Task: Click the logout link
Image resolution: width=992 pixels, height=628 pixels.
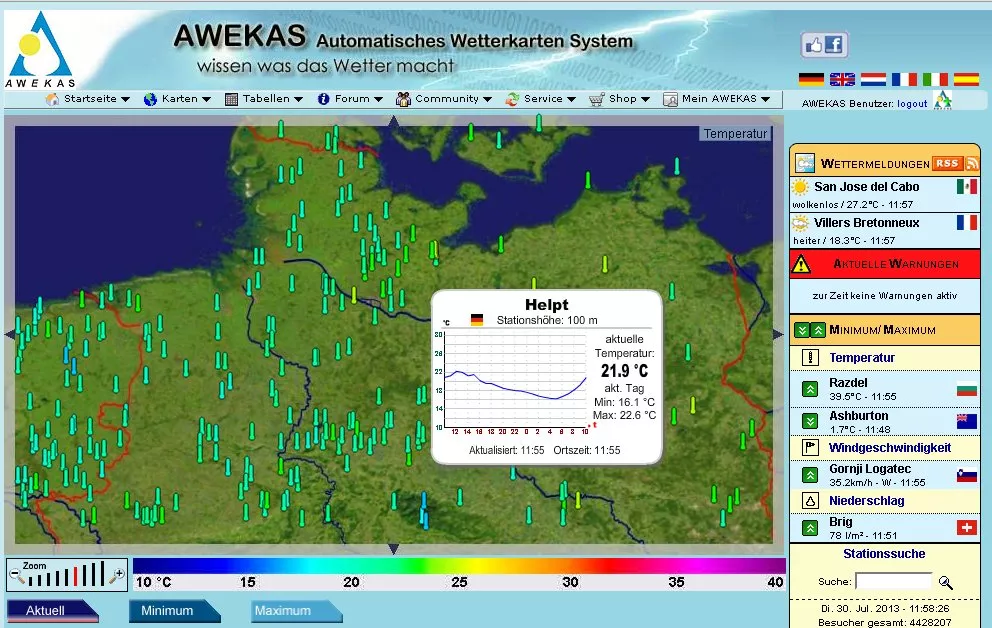Action: [912, 104]
